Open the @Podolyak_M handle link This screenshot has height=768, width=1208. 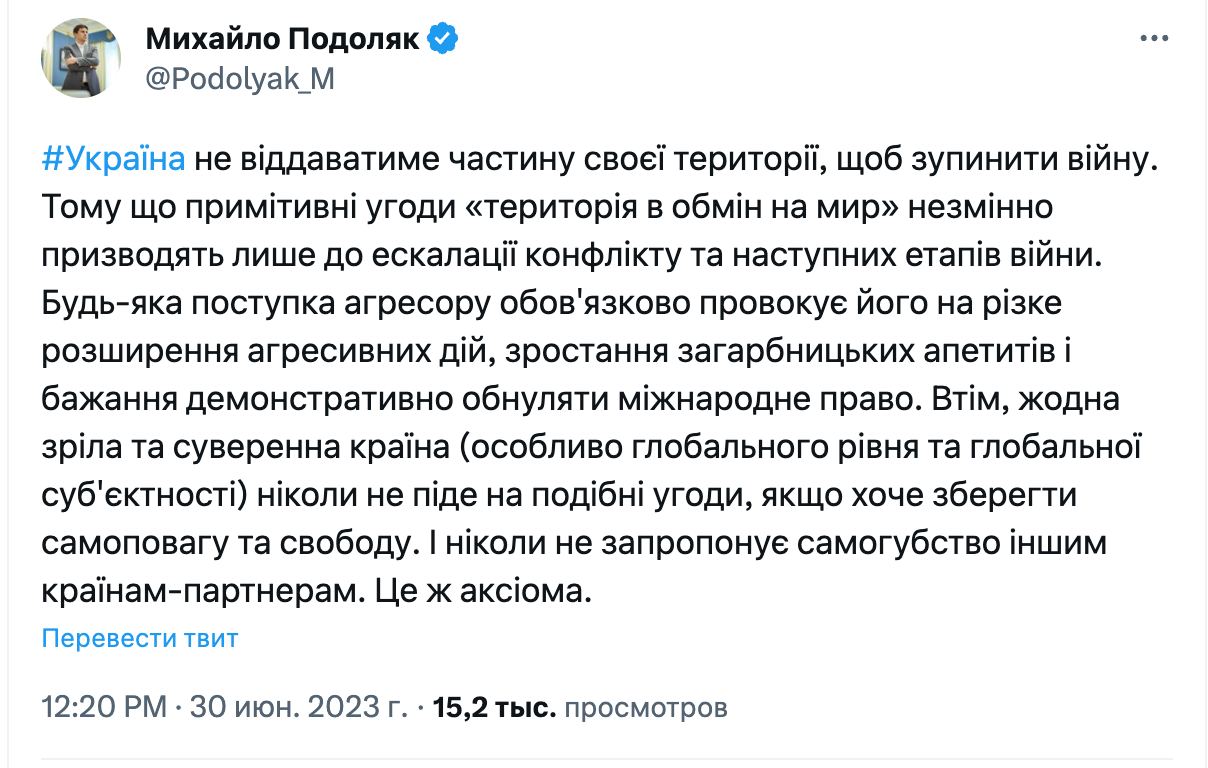click(240, 80)
